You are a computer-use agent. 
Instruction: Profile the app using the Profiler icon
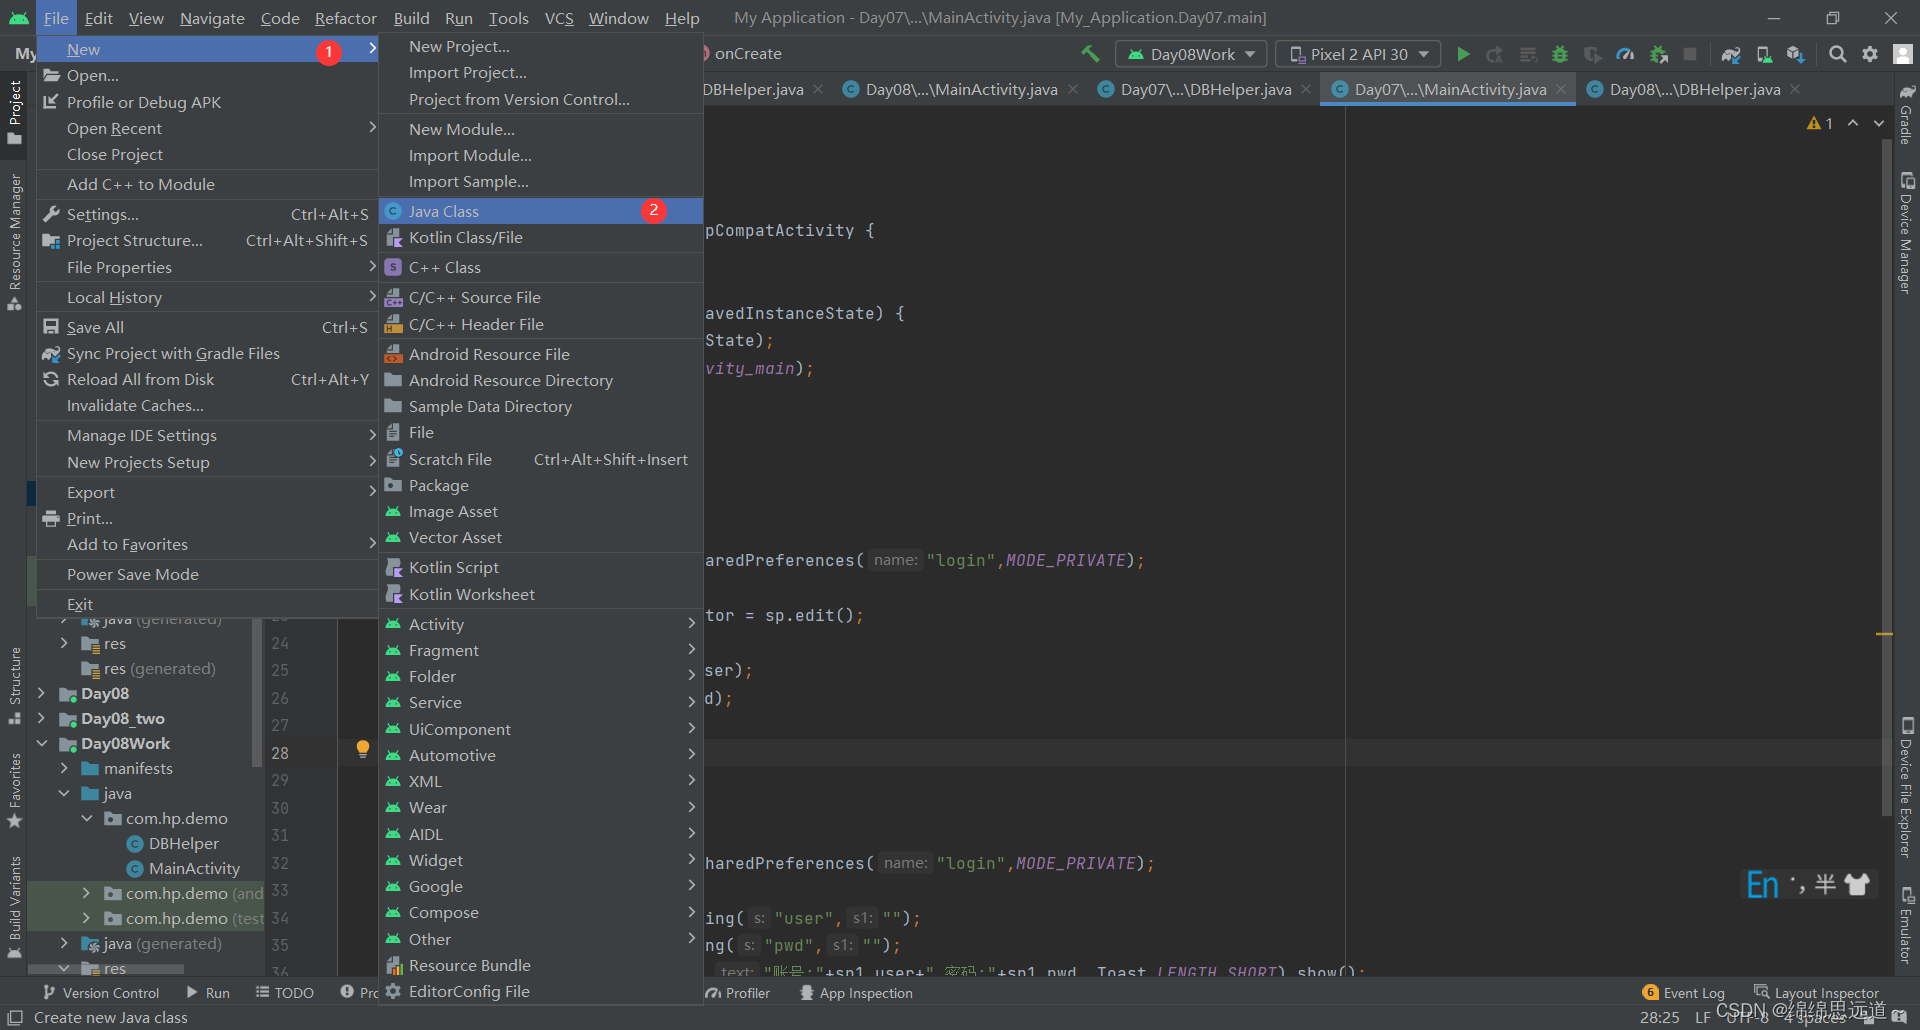1624,54
